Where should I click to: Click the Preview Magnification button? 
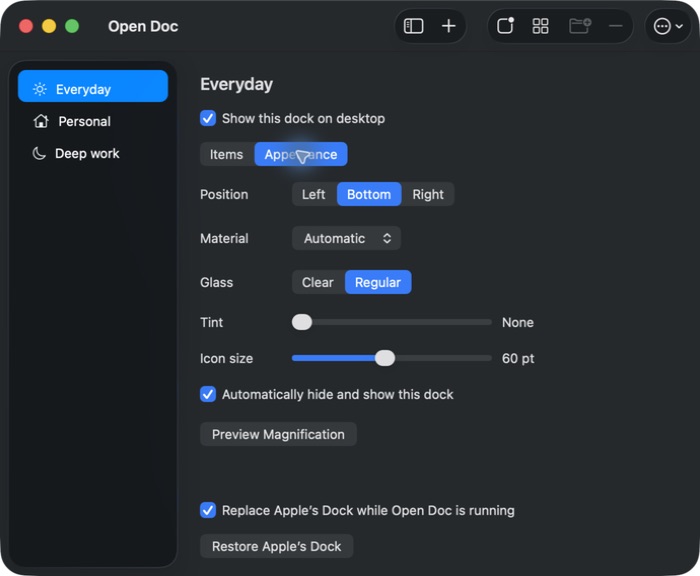(x=278, y=434)
